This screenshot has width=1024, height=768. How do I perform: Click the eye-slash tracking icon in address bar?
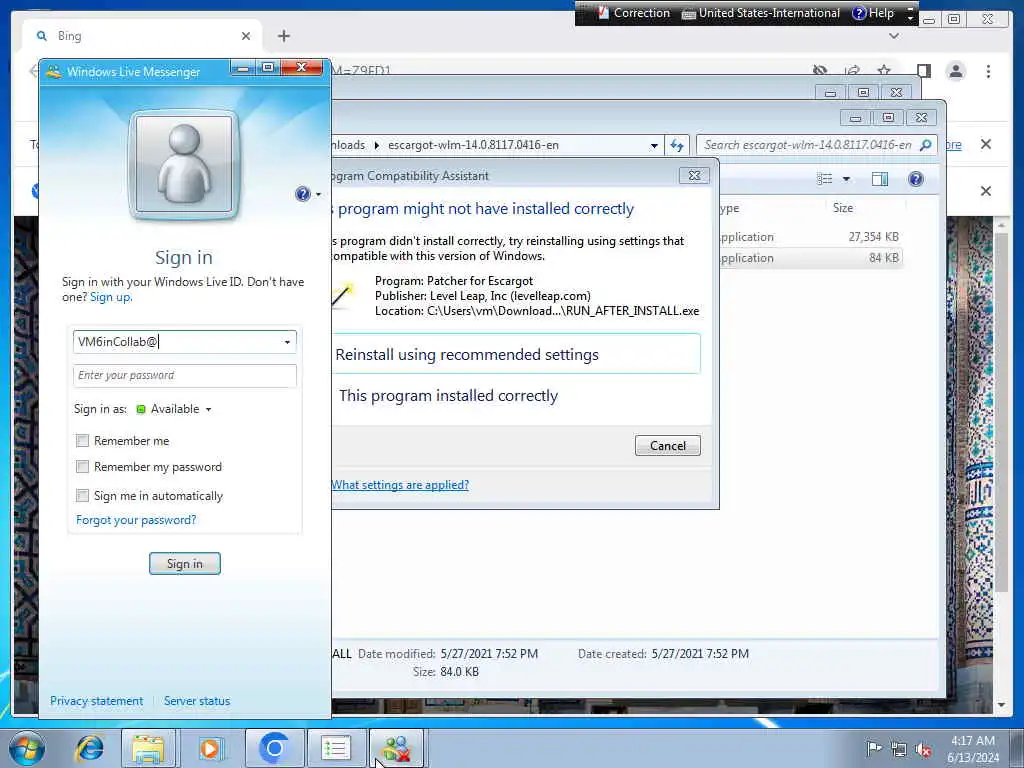coord(820,71)
